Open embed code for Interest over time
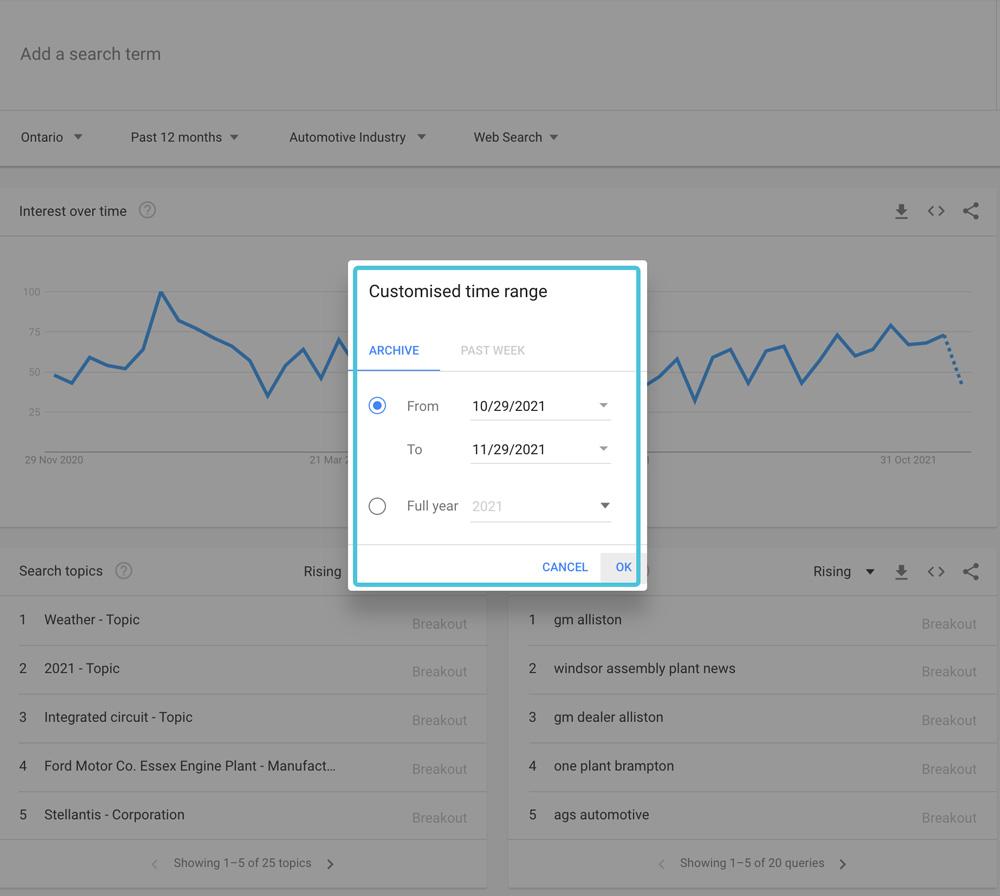 [x=936, y=211]
